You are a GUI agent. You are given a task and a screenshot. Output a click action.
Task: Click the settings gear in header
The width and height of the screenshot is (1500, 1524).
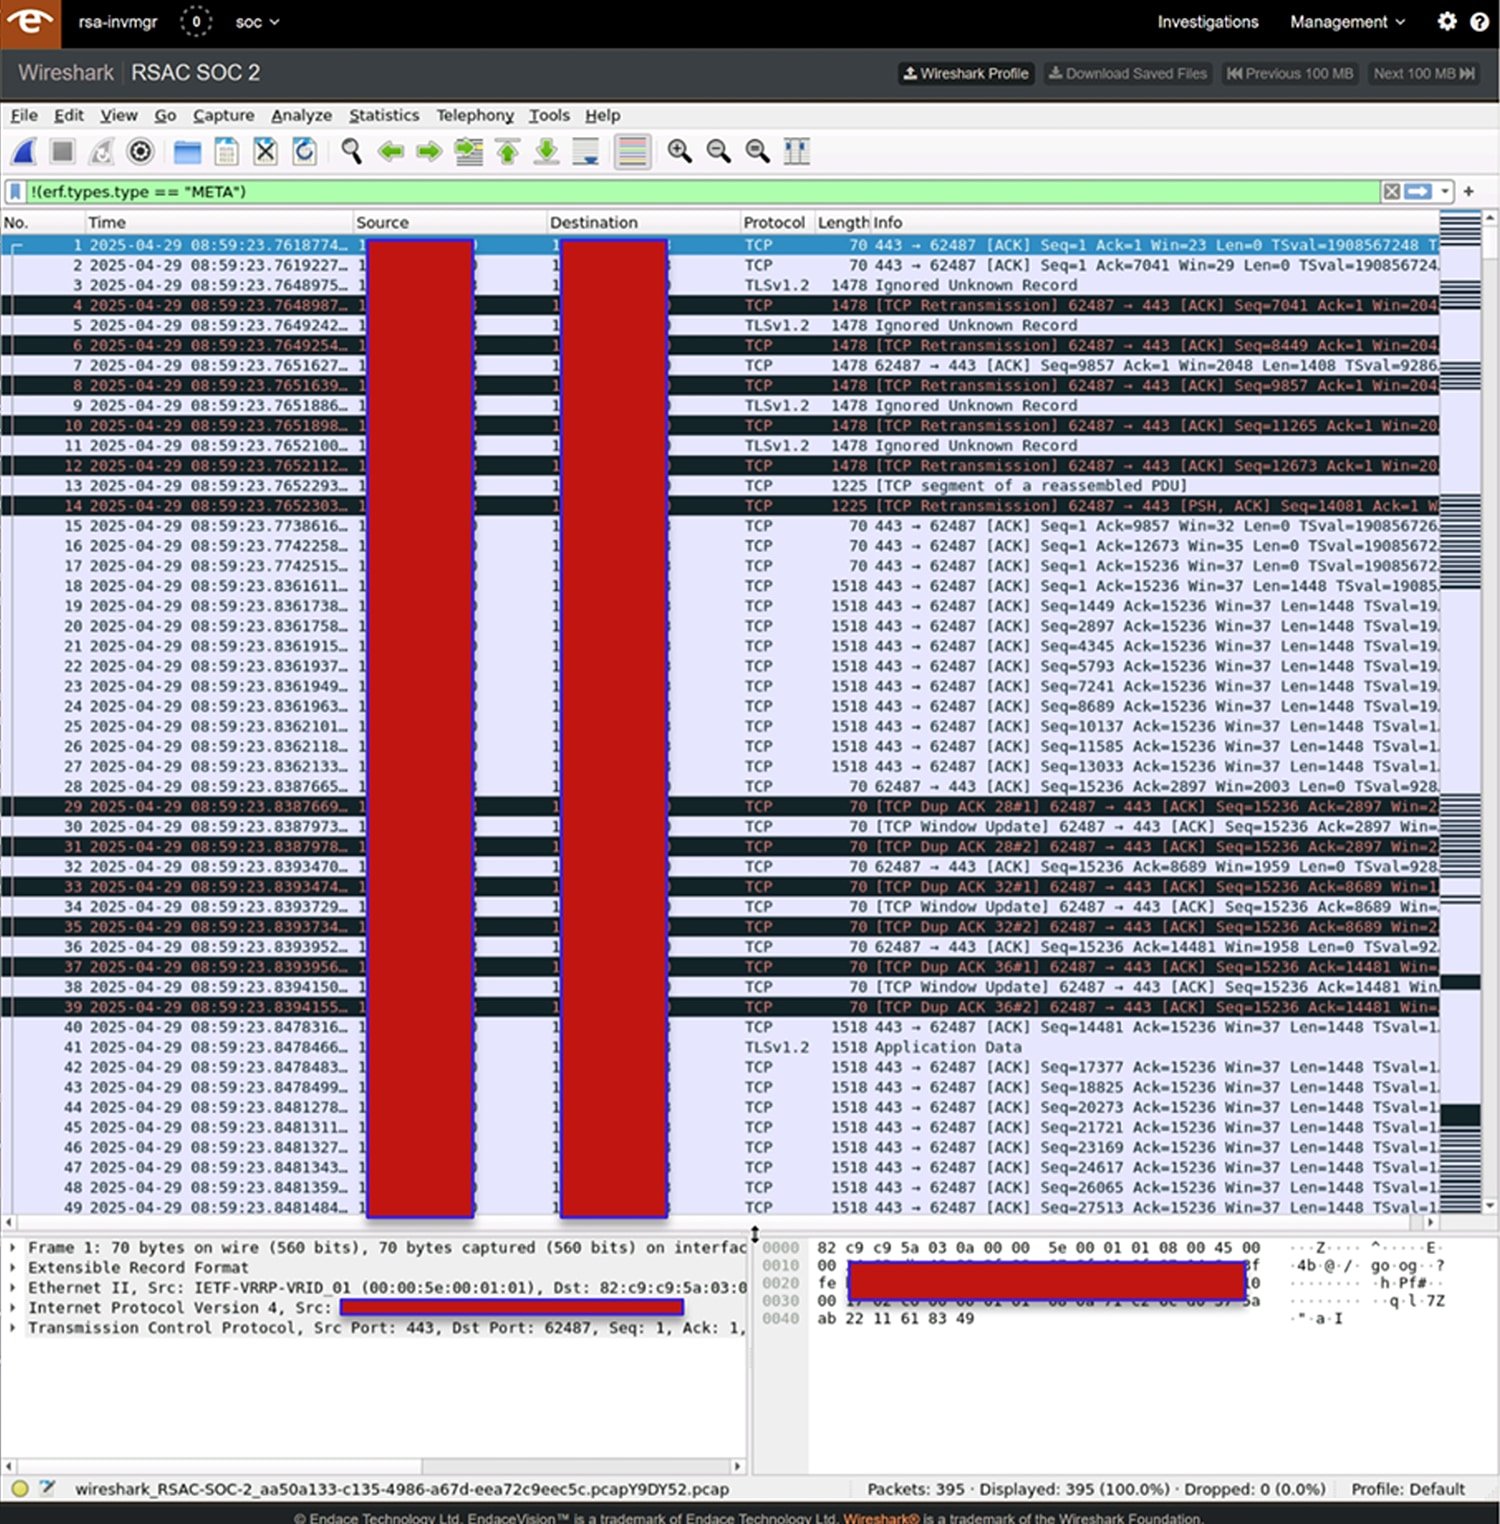1447,21
